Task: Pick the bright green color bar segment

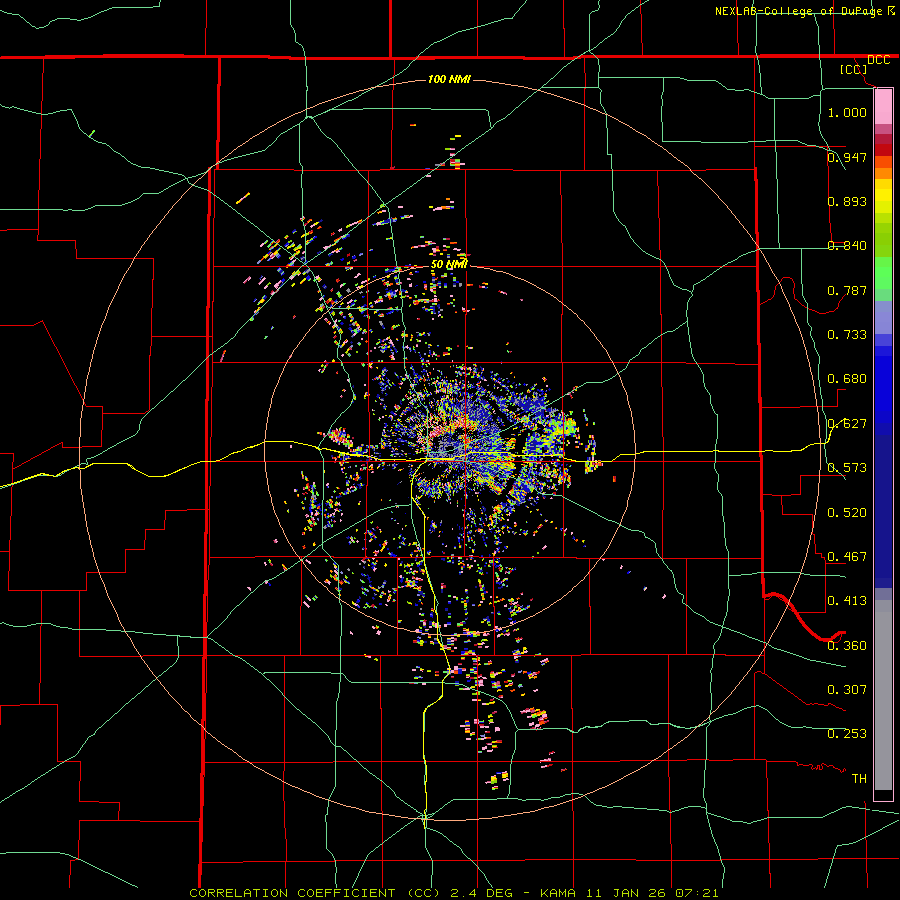Action: point(883,273)
